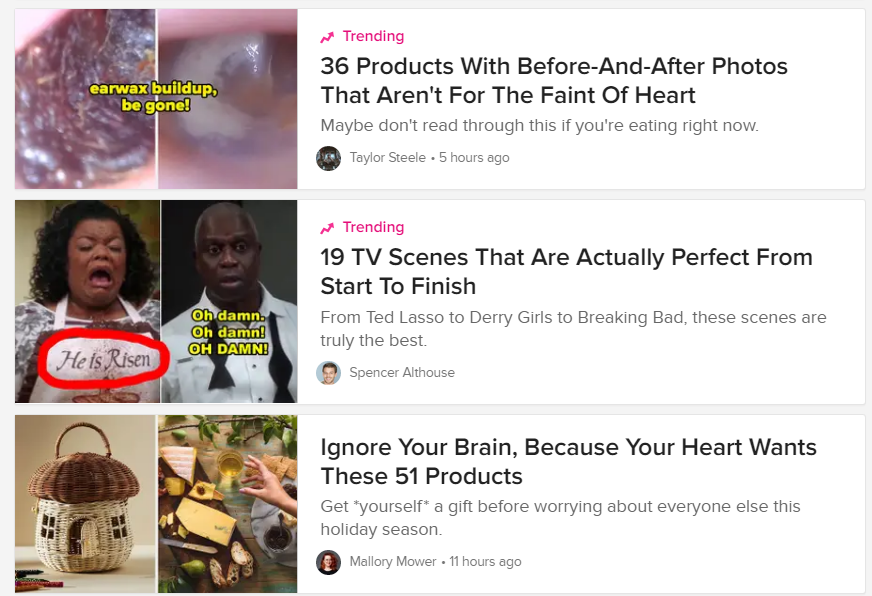This screenshot has height=596, width=872.
Task: Click the cheese board thumbnail image
Action: tap(227, 504)
